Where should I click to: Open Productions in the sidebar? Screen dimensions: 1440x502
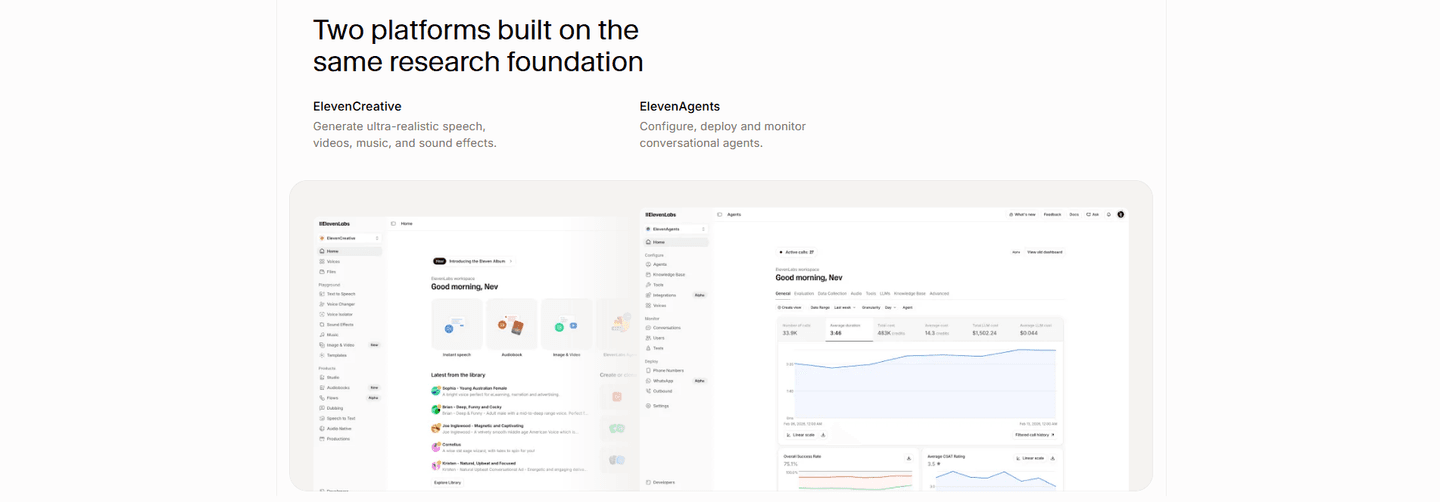pos(349,438)
